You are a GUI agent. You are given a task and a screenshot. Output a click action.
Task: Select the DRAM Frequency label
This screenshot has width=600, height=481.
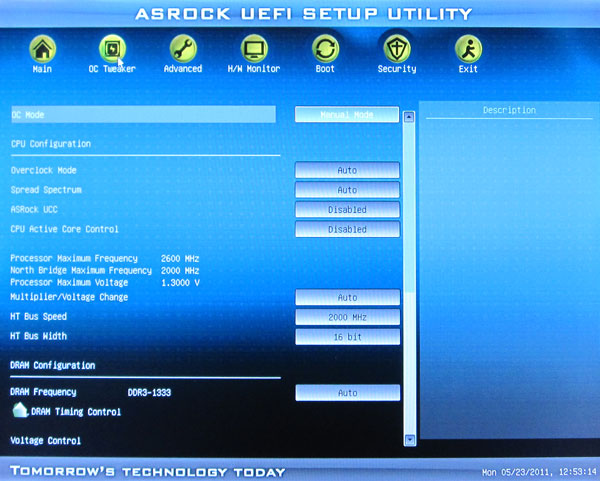coord(43,392)
